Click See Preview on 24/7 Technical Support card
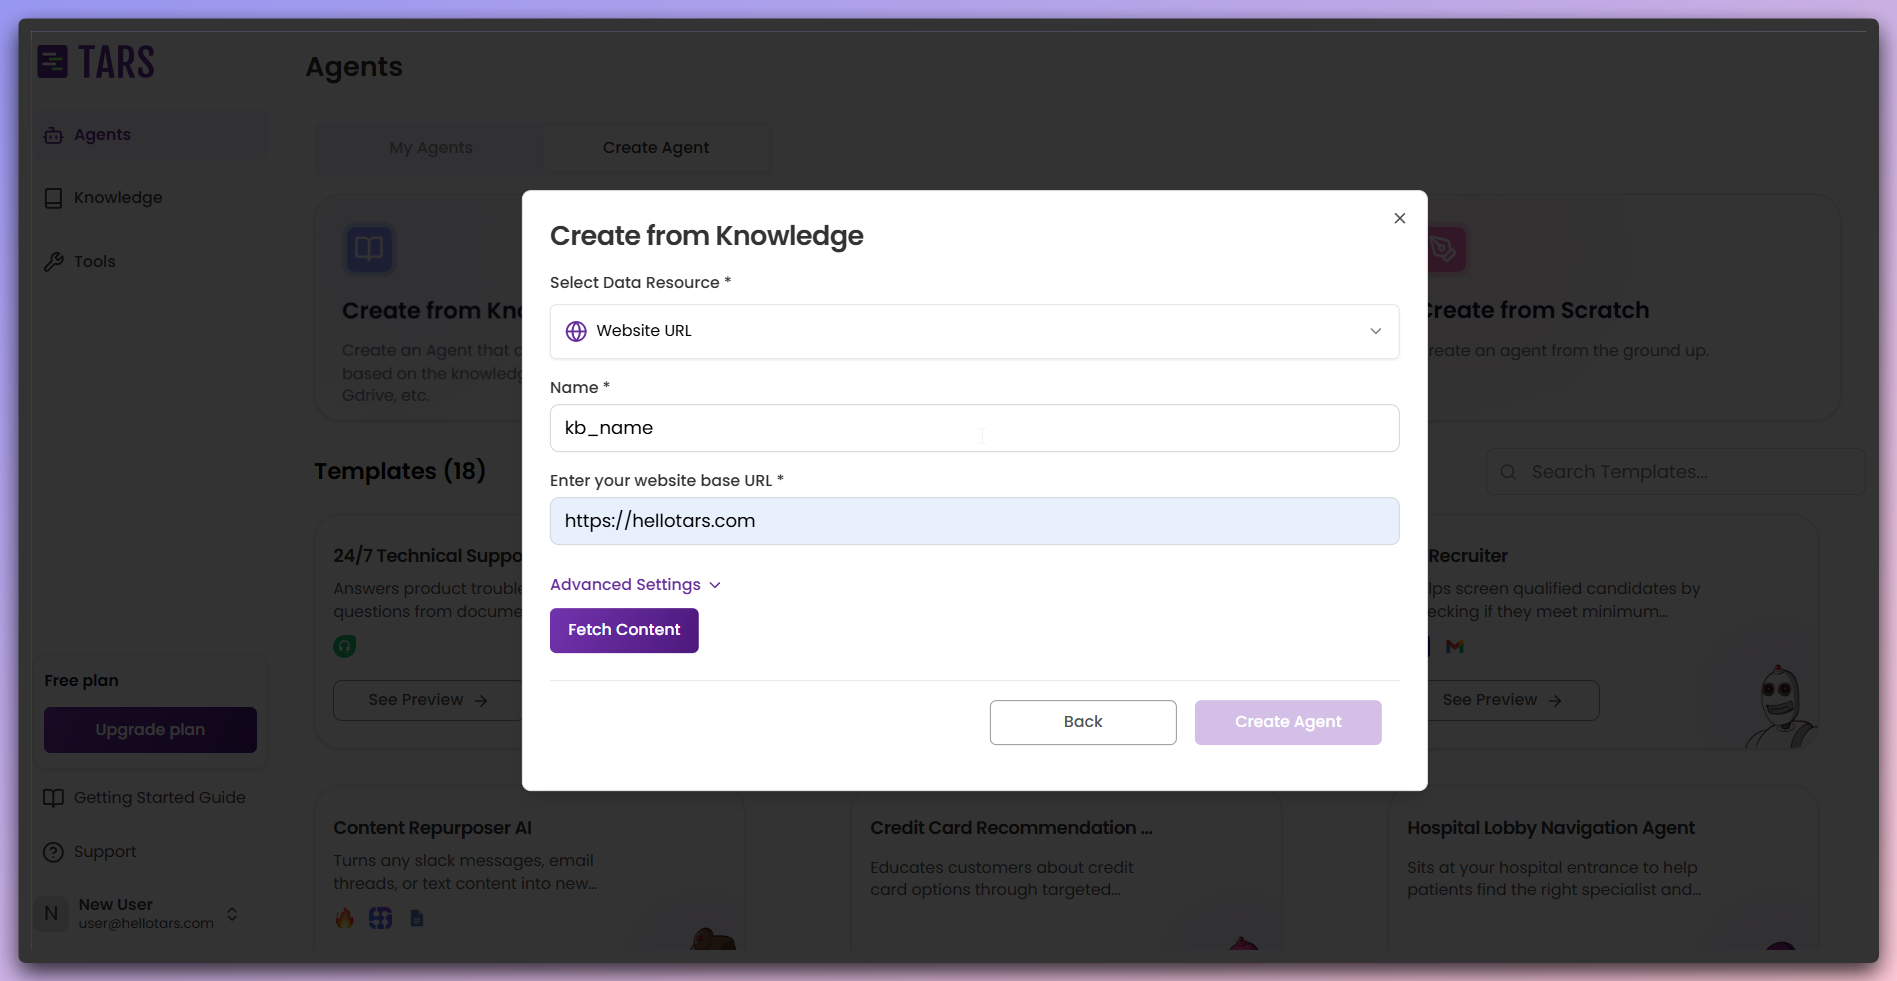The width and height of the screenshot is (1897, 981). pos(427,700)
